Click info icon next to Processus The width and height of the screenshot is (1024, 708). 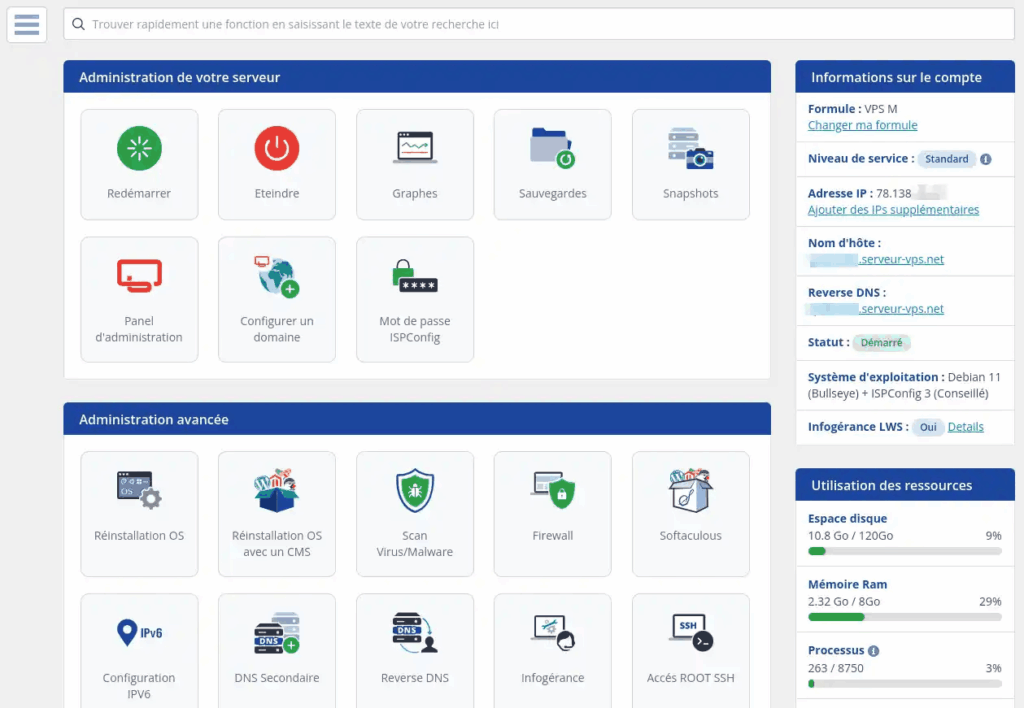pos(873,651)
